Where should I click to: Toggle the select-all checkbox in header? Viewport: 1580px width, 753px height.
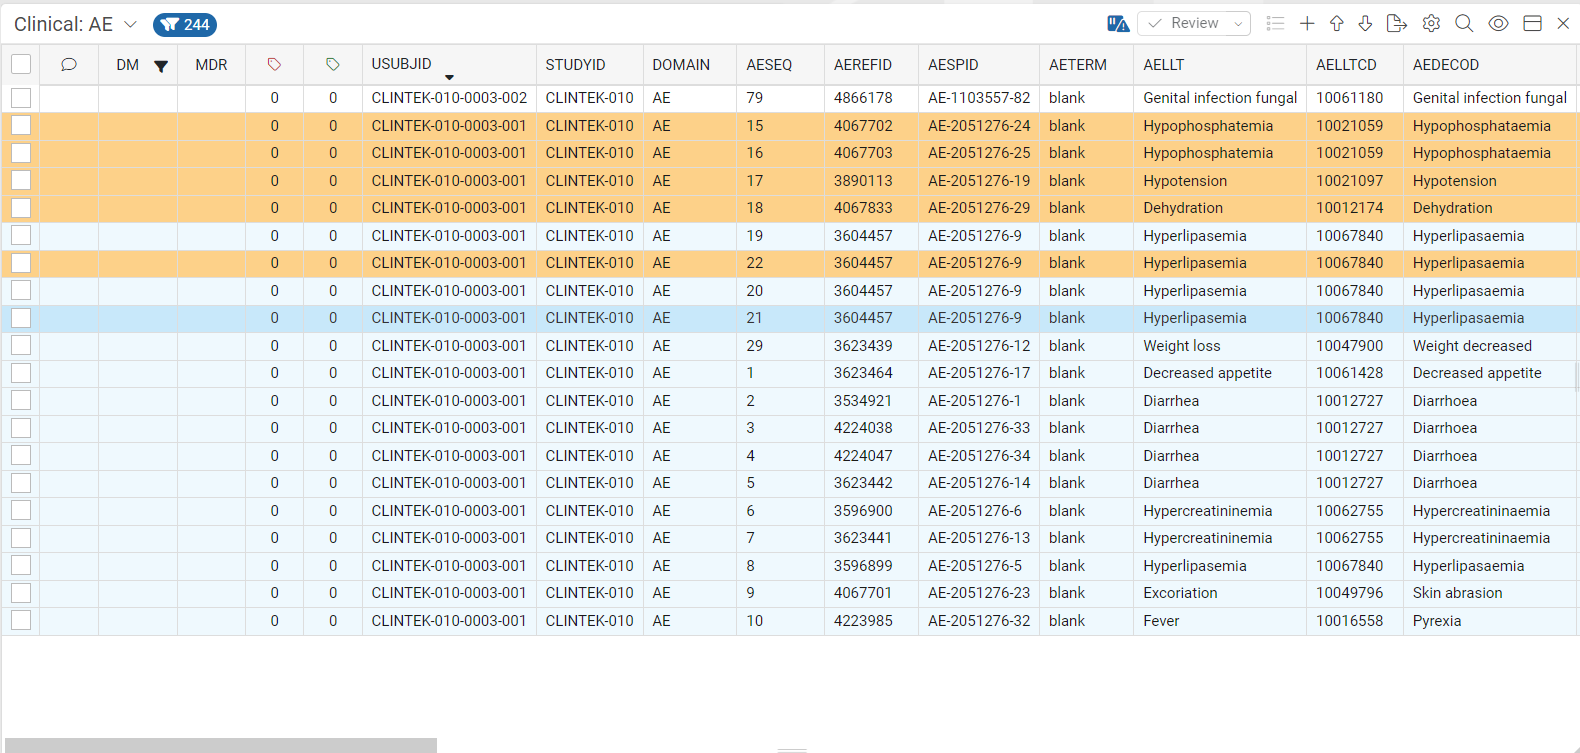(21, 65)
